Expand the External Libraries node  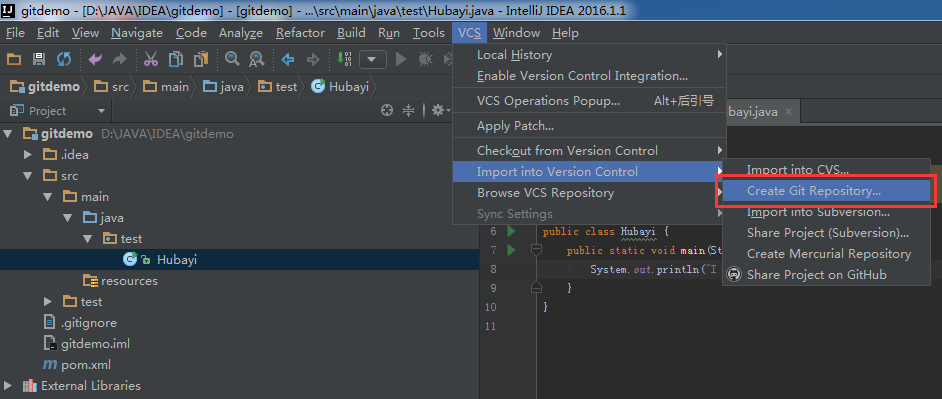pyautogui.click(x=7, y=386)
